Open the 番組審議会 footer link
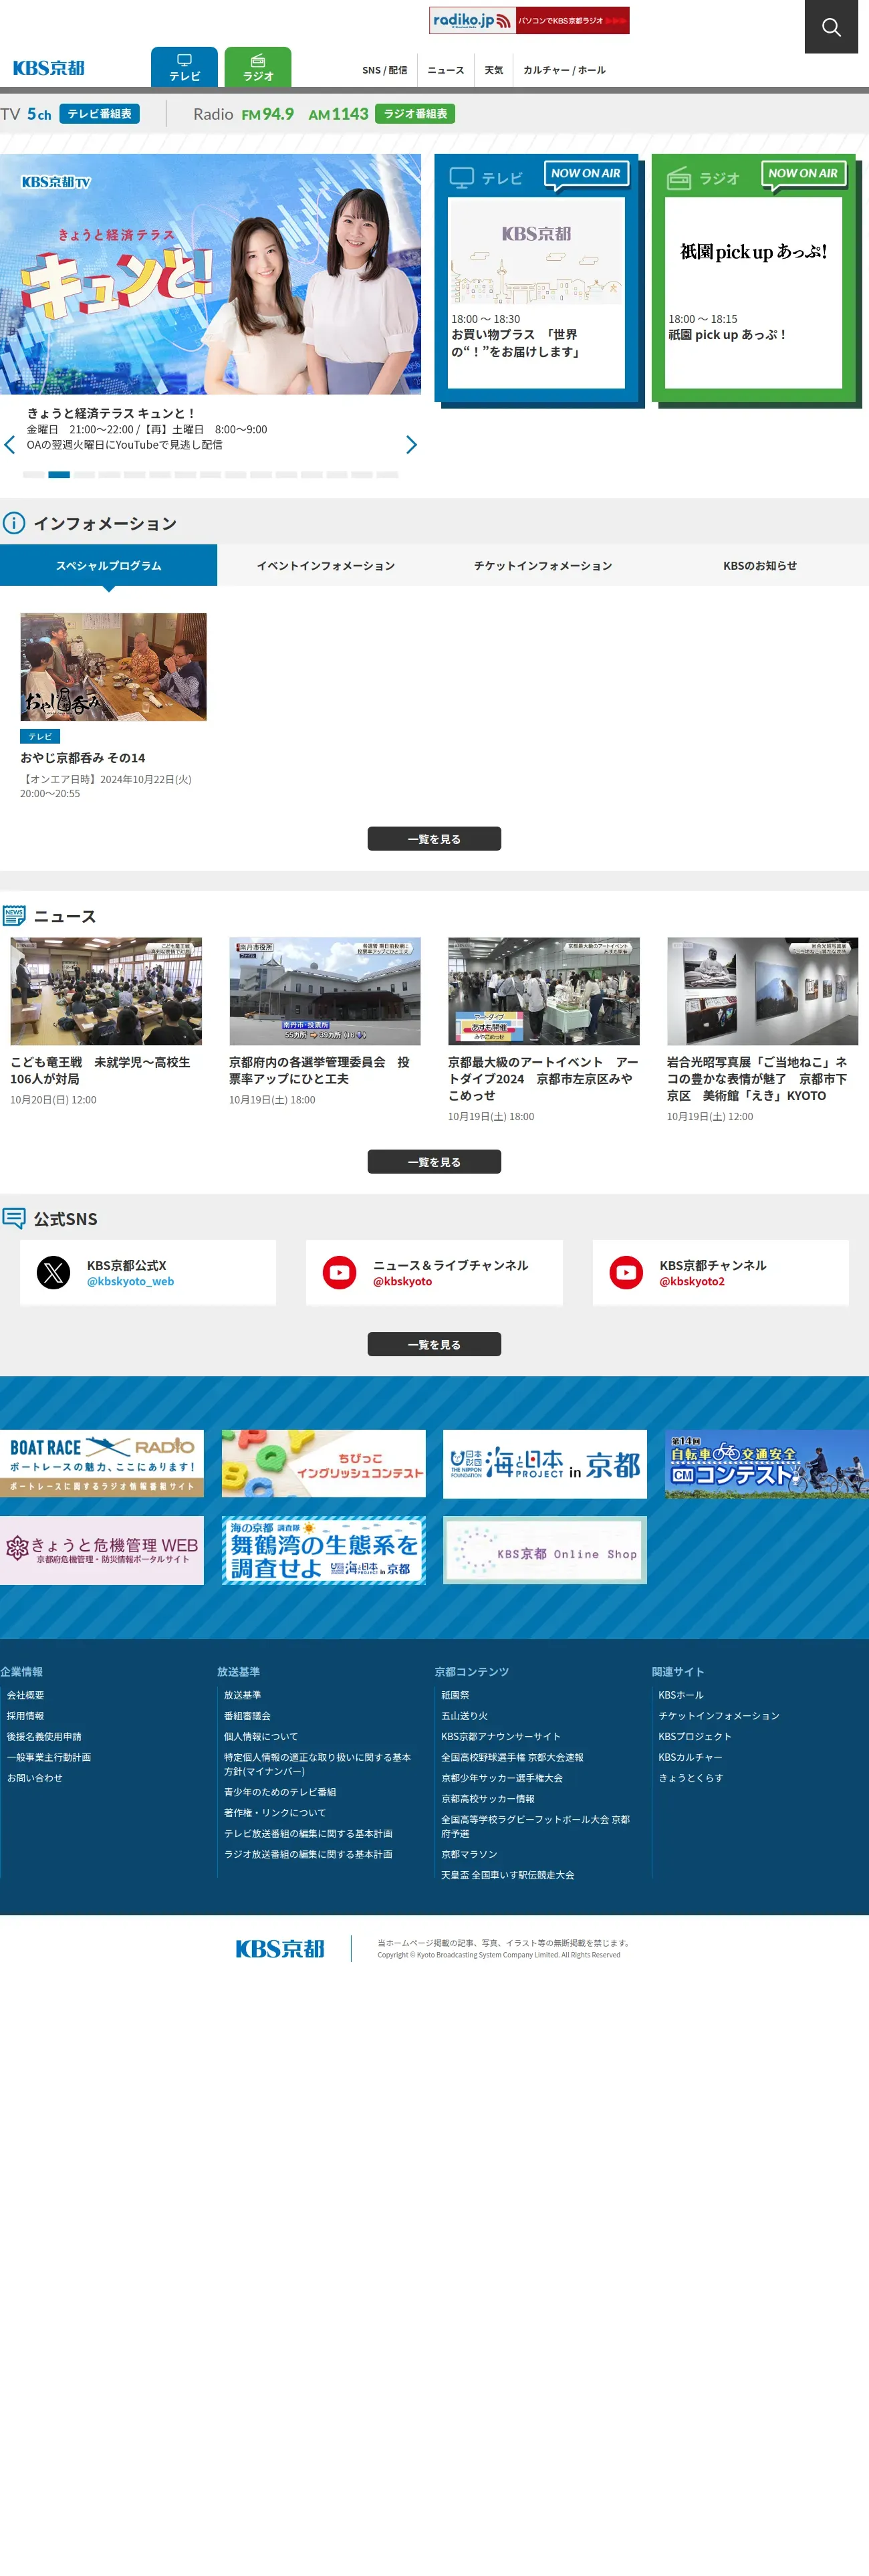 coord(248,1716)
